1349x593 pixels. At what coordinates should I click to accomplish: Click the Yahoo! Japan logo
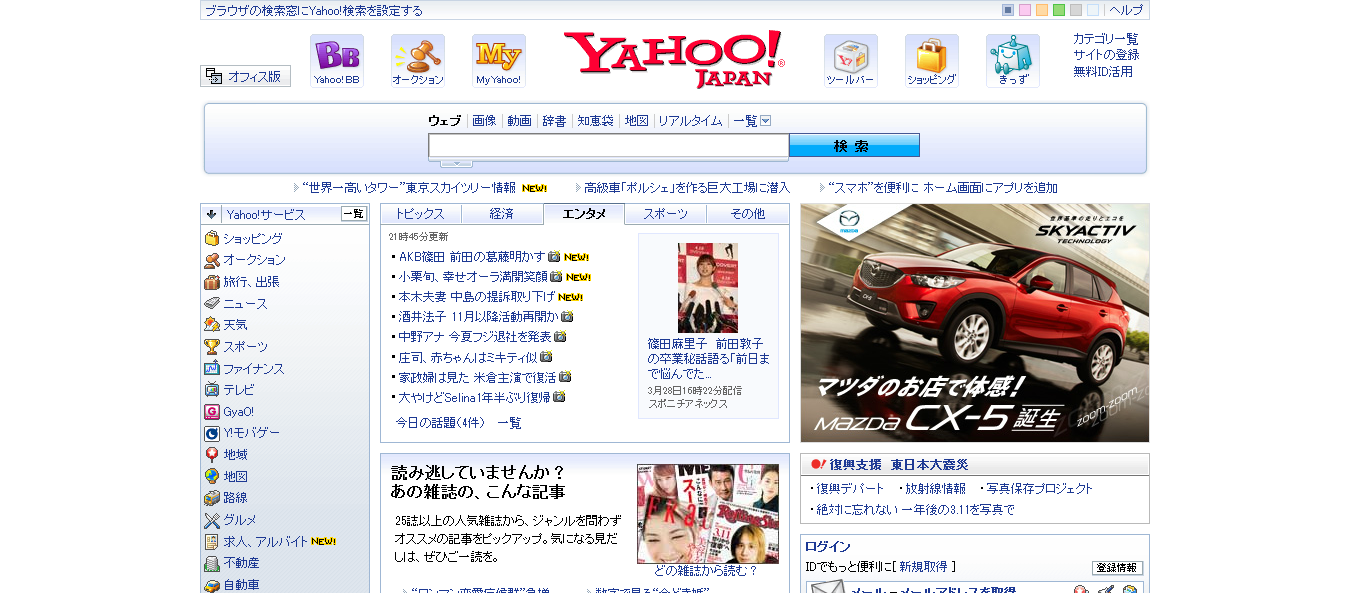[674, 59]
